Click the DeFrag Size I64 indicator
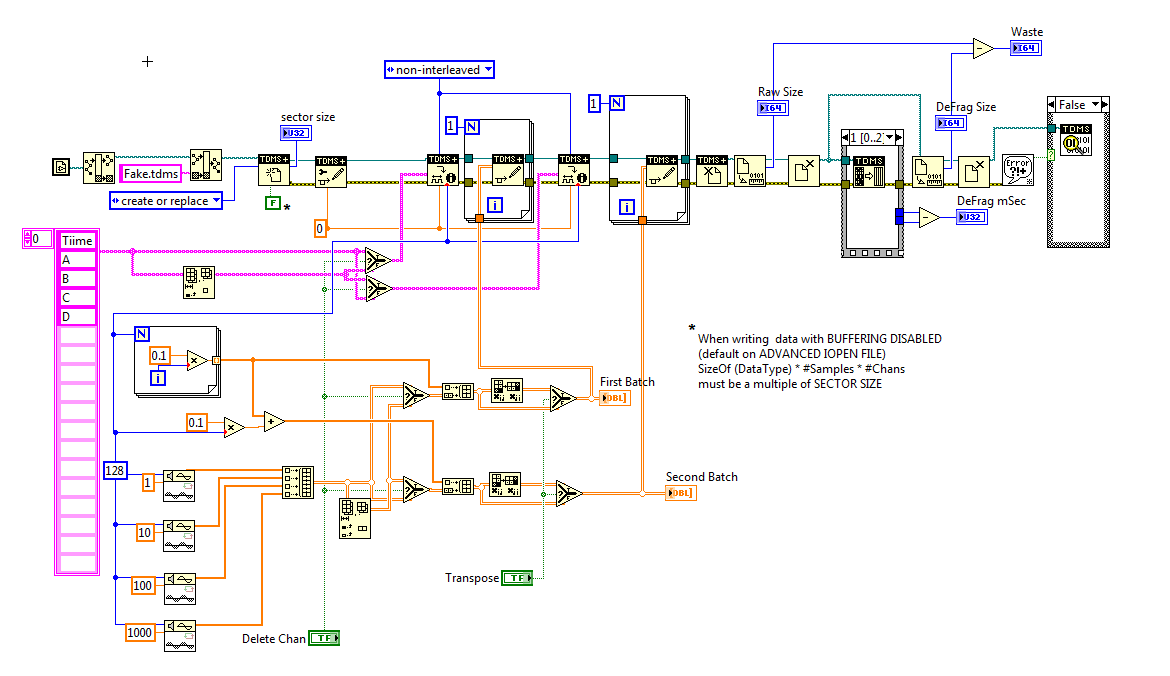Viewport: 1170px width, 676px height. tap(951, 122)
